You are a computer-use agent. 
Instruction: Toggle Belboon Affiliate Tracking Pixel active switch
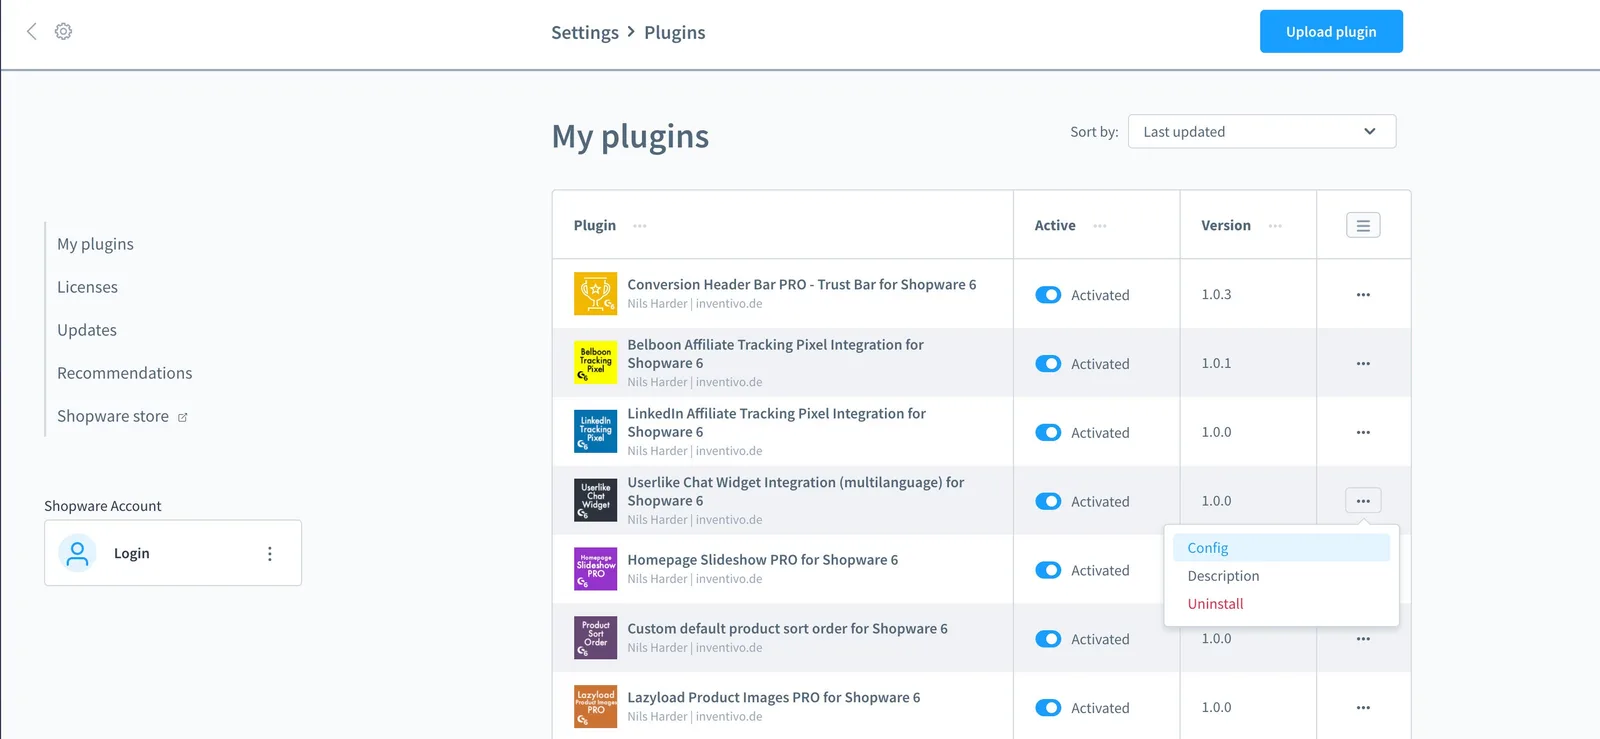(1048, 364)
